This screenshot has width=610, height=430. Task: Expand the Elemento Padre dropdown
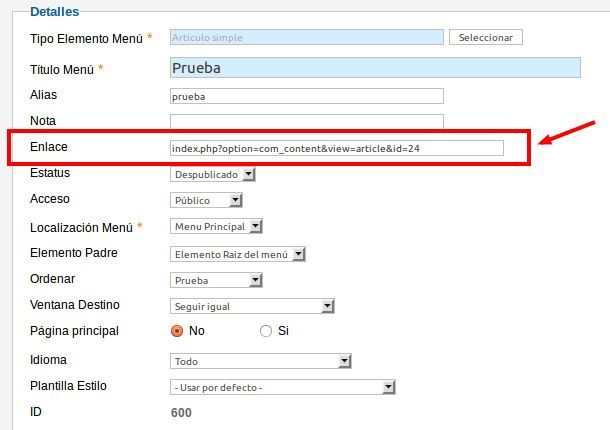[238, 254]
